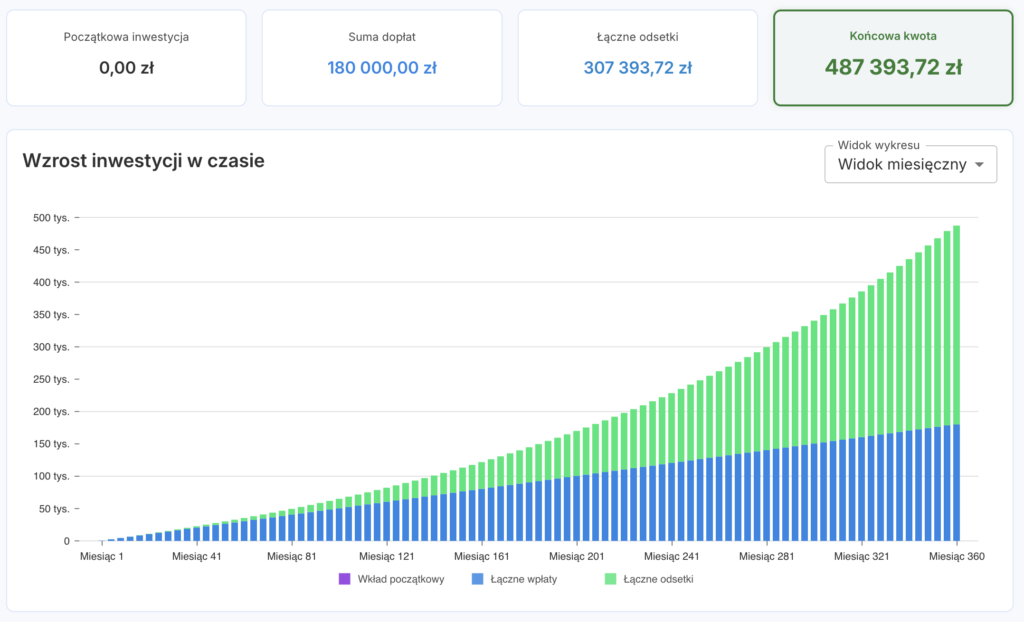Click the 450 tys. y-axis label

[x=51, y=250]
